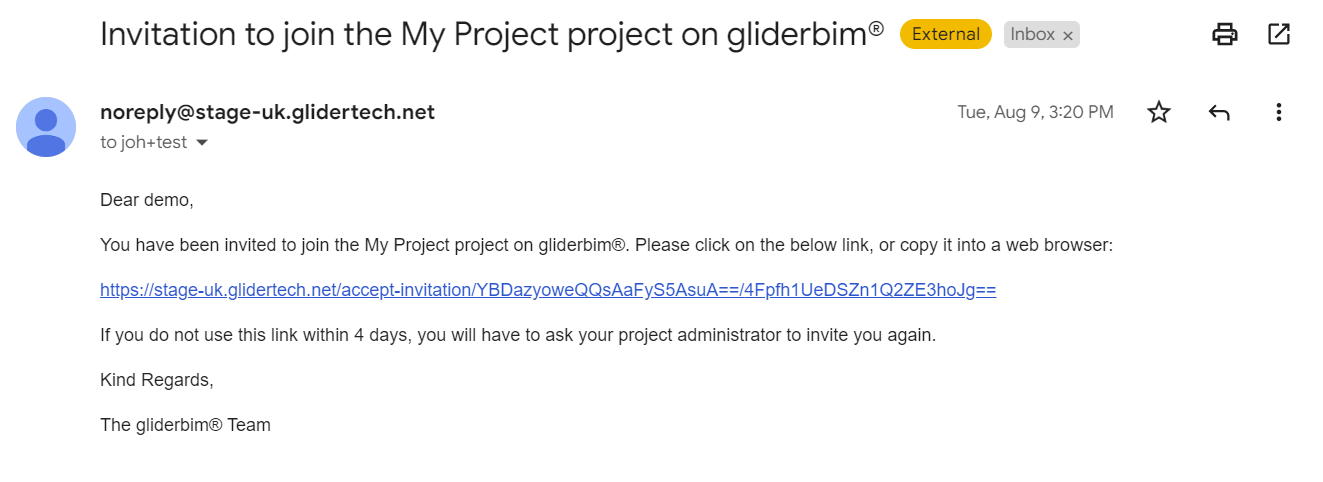Screen dimensions: 1323x482
Task: Click the "You have been invited" paragraph
Action: [x=606, y=245]
